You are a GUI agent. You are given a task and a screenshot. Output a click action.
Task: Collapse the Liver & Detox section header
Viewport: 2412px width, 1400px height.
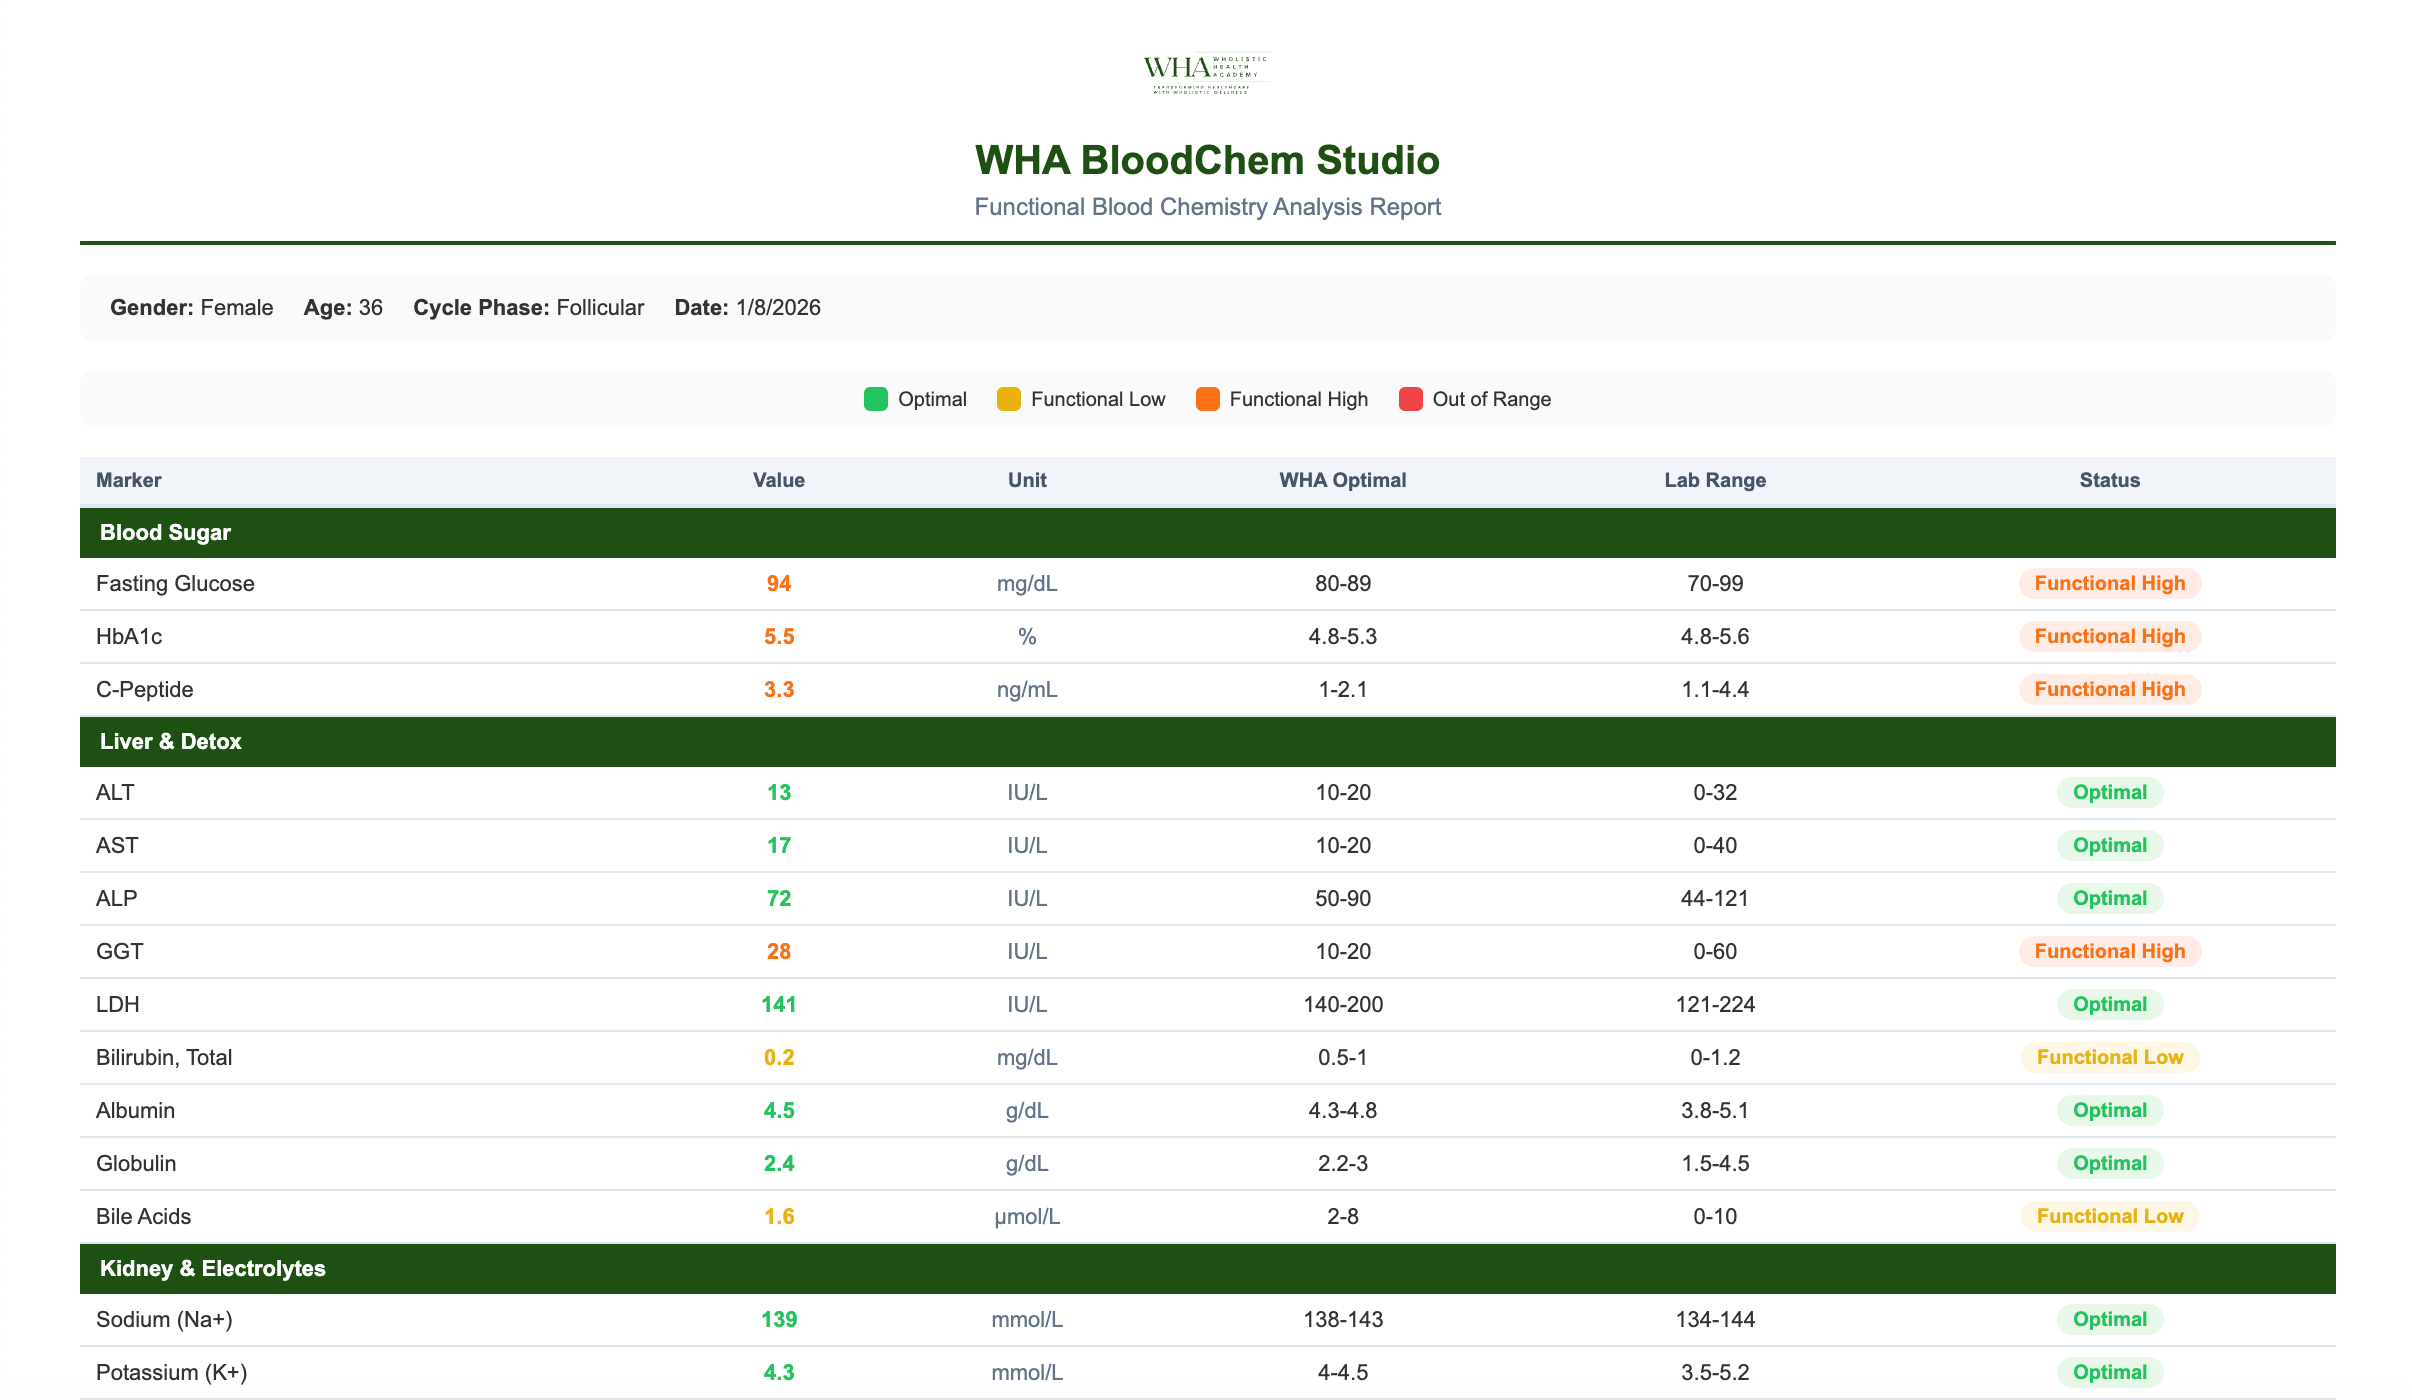click(170, 741)
